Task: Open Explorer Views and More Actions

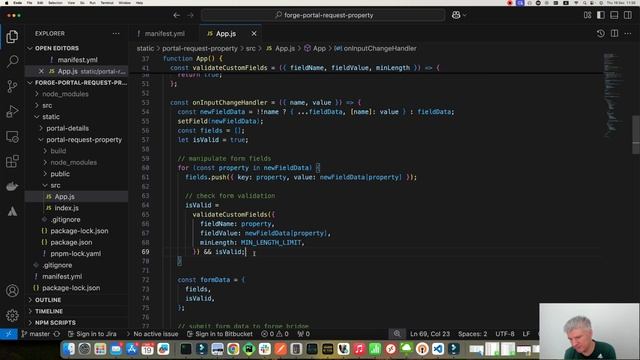Action: tap(116, 33)
